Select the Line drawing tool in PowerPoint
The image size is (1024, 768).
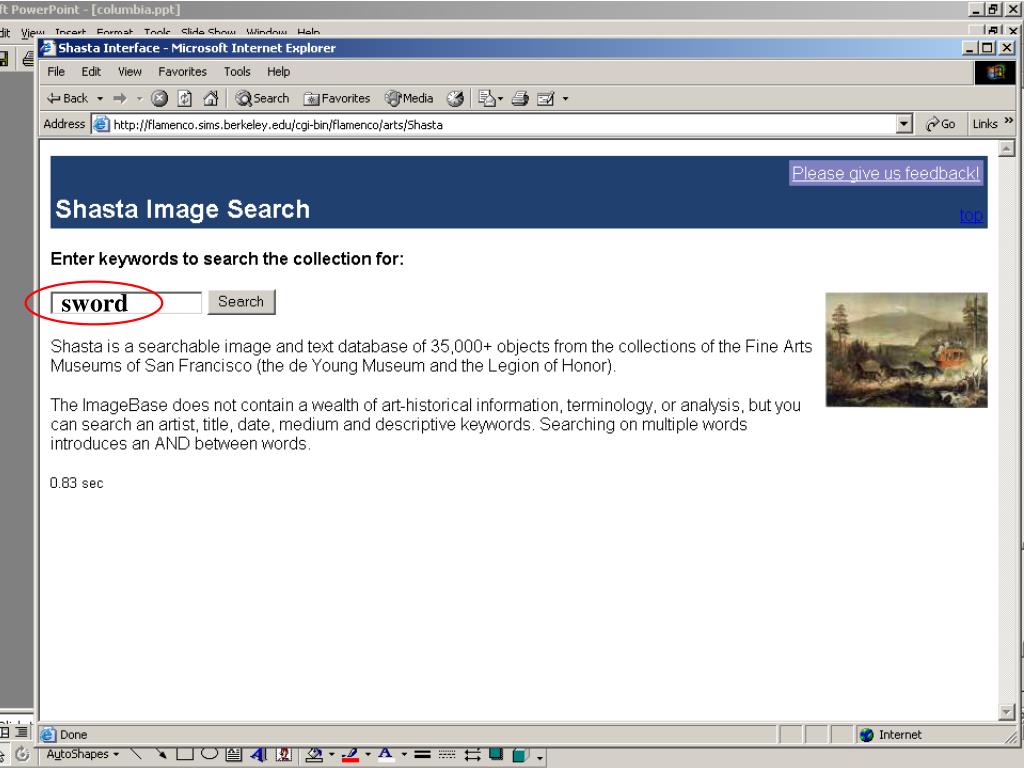click(136, 754)
